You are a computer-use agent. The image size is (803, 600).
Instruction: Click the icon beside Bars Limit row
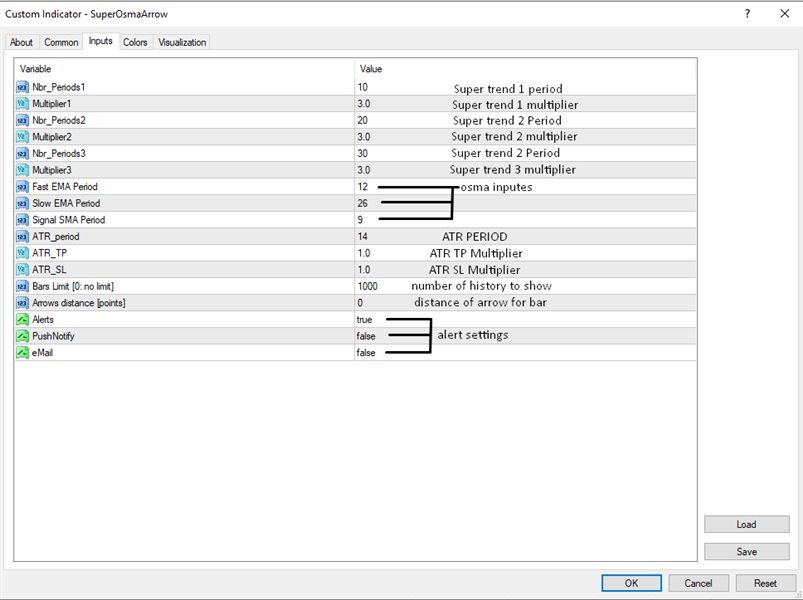coord(23,286)
